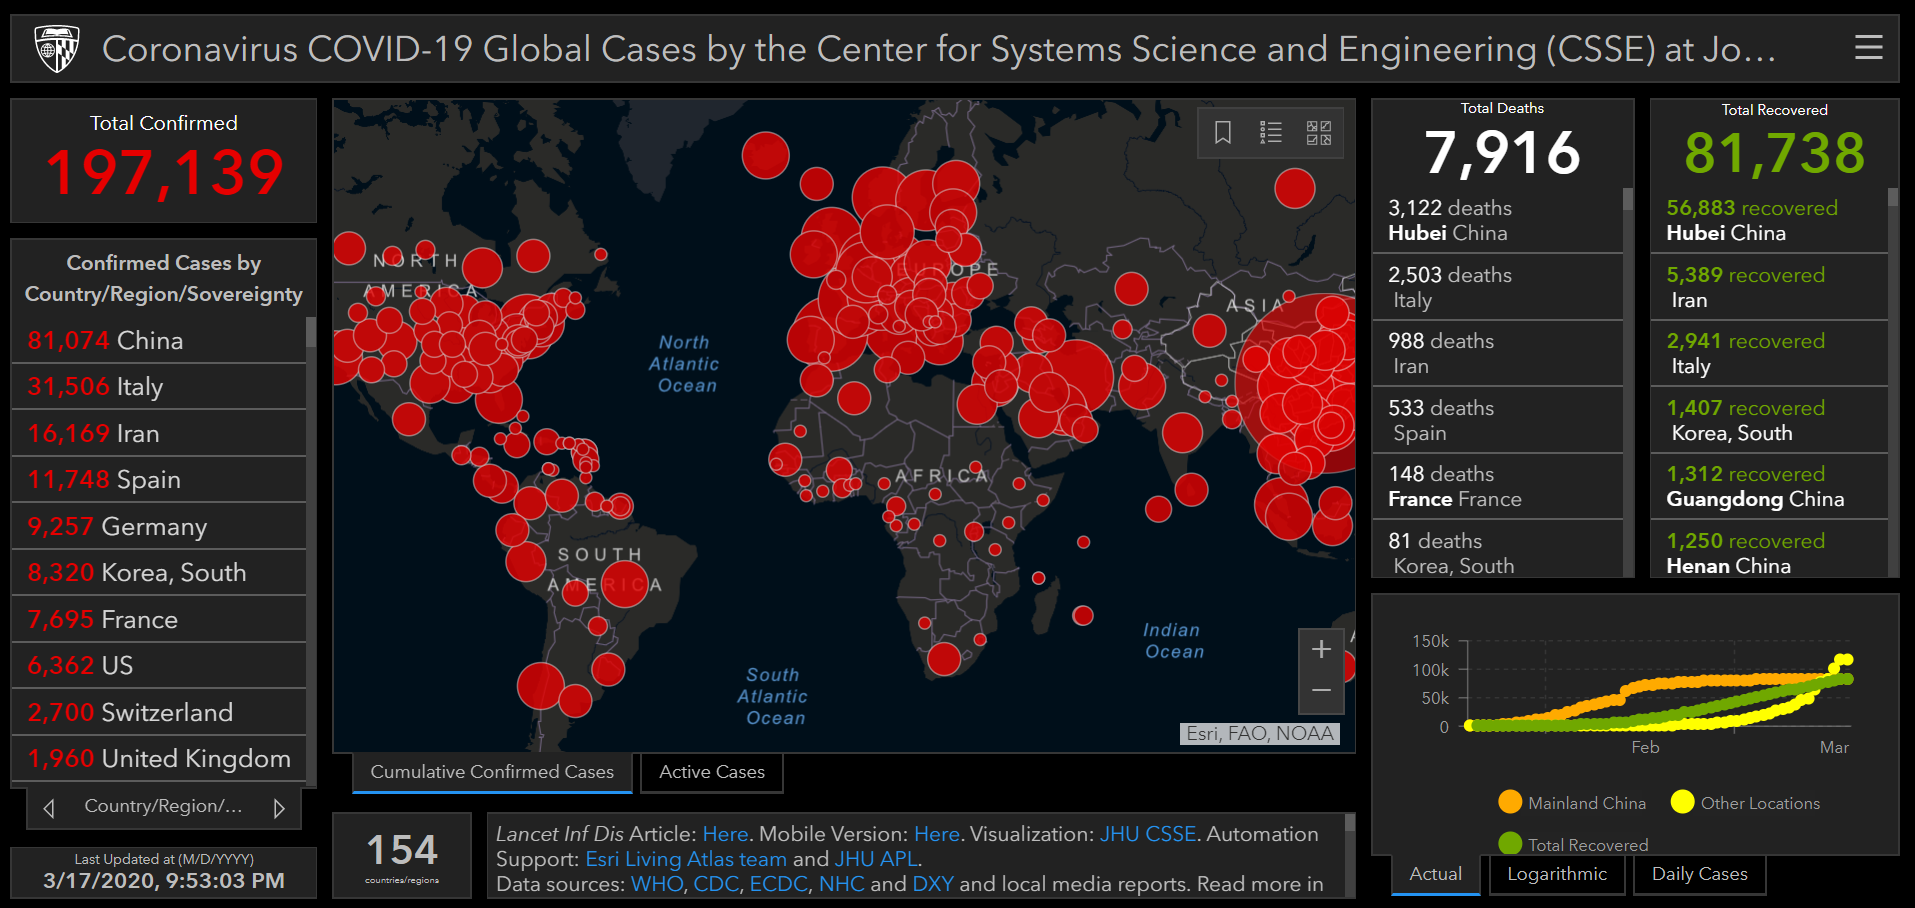This screenshot has height=908, width=1915.
Task: Open the hamburger menu in header
Action: tap(1868, 48)
